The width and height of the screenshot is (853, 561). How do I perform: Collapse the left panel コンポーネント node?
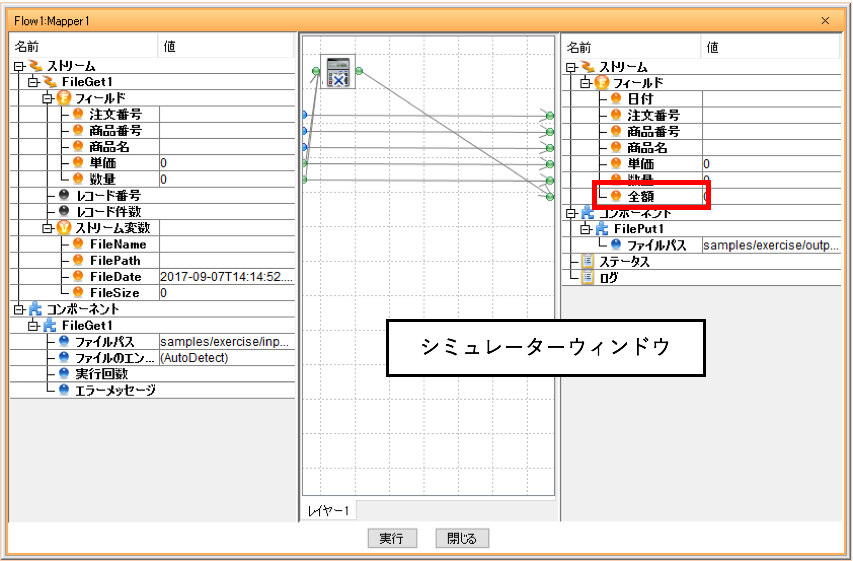click(x=20, y=309)
